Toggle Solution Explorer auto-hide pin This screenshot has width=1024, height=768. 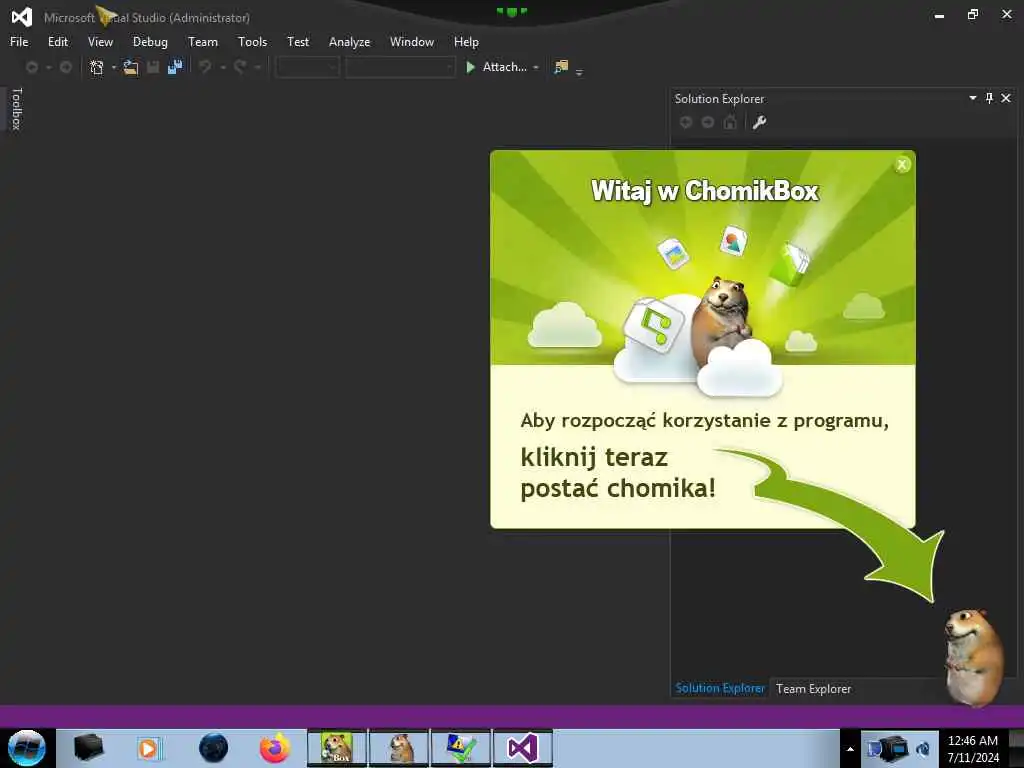pos(989,98)
